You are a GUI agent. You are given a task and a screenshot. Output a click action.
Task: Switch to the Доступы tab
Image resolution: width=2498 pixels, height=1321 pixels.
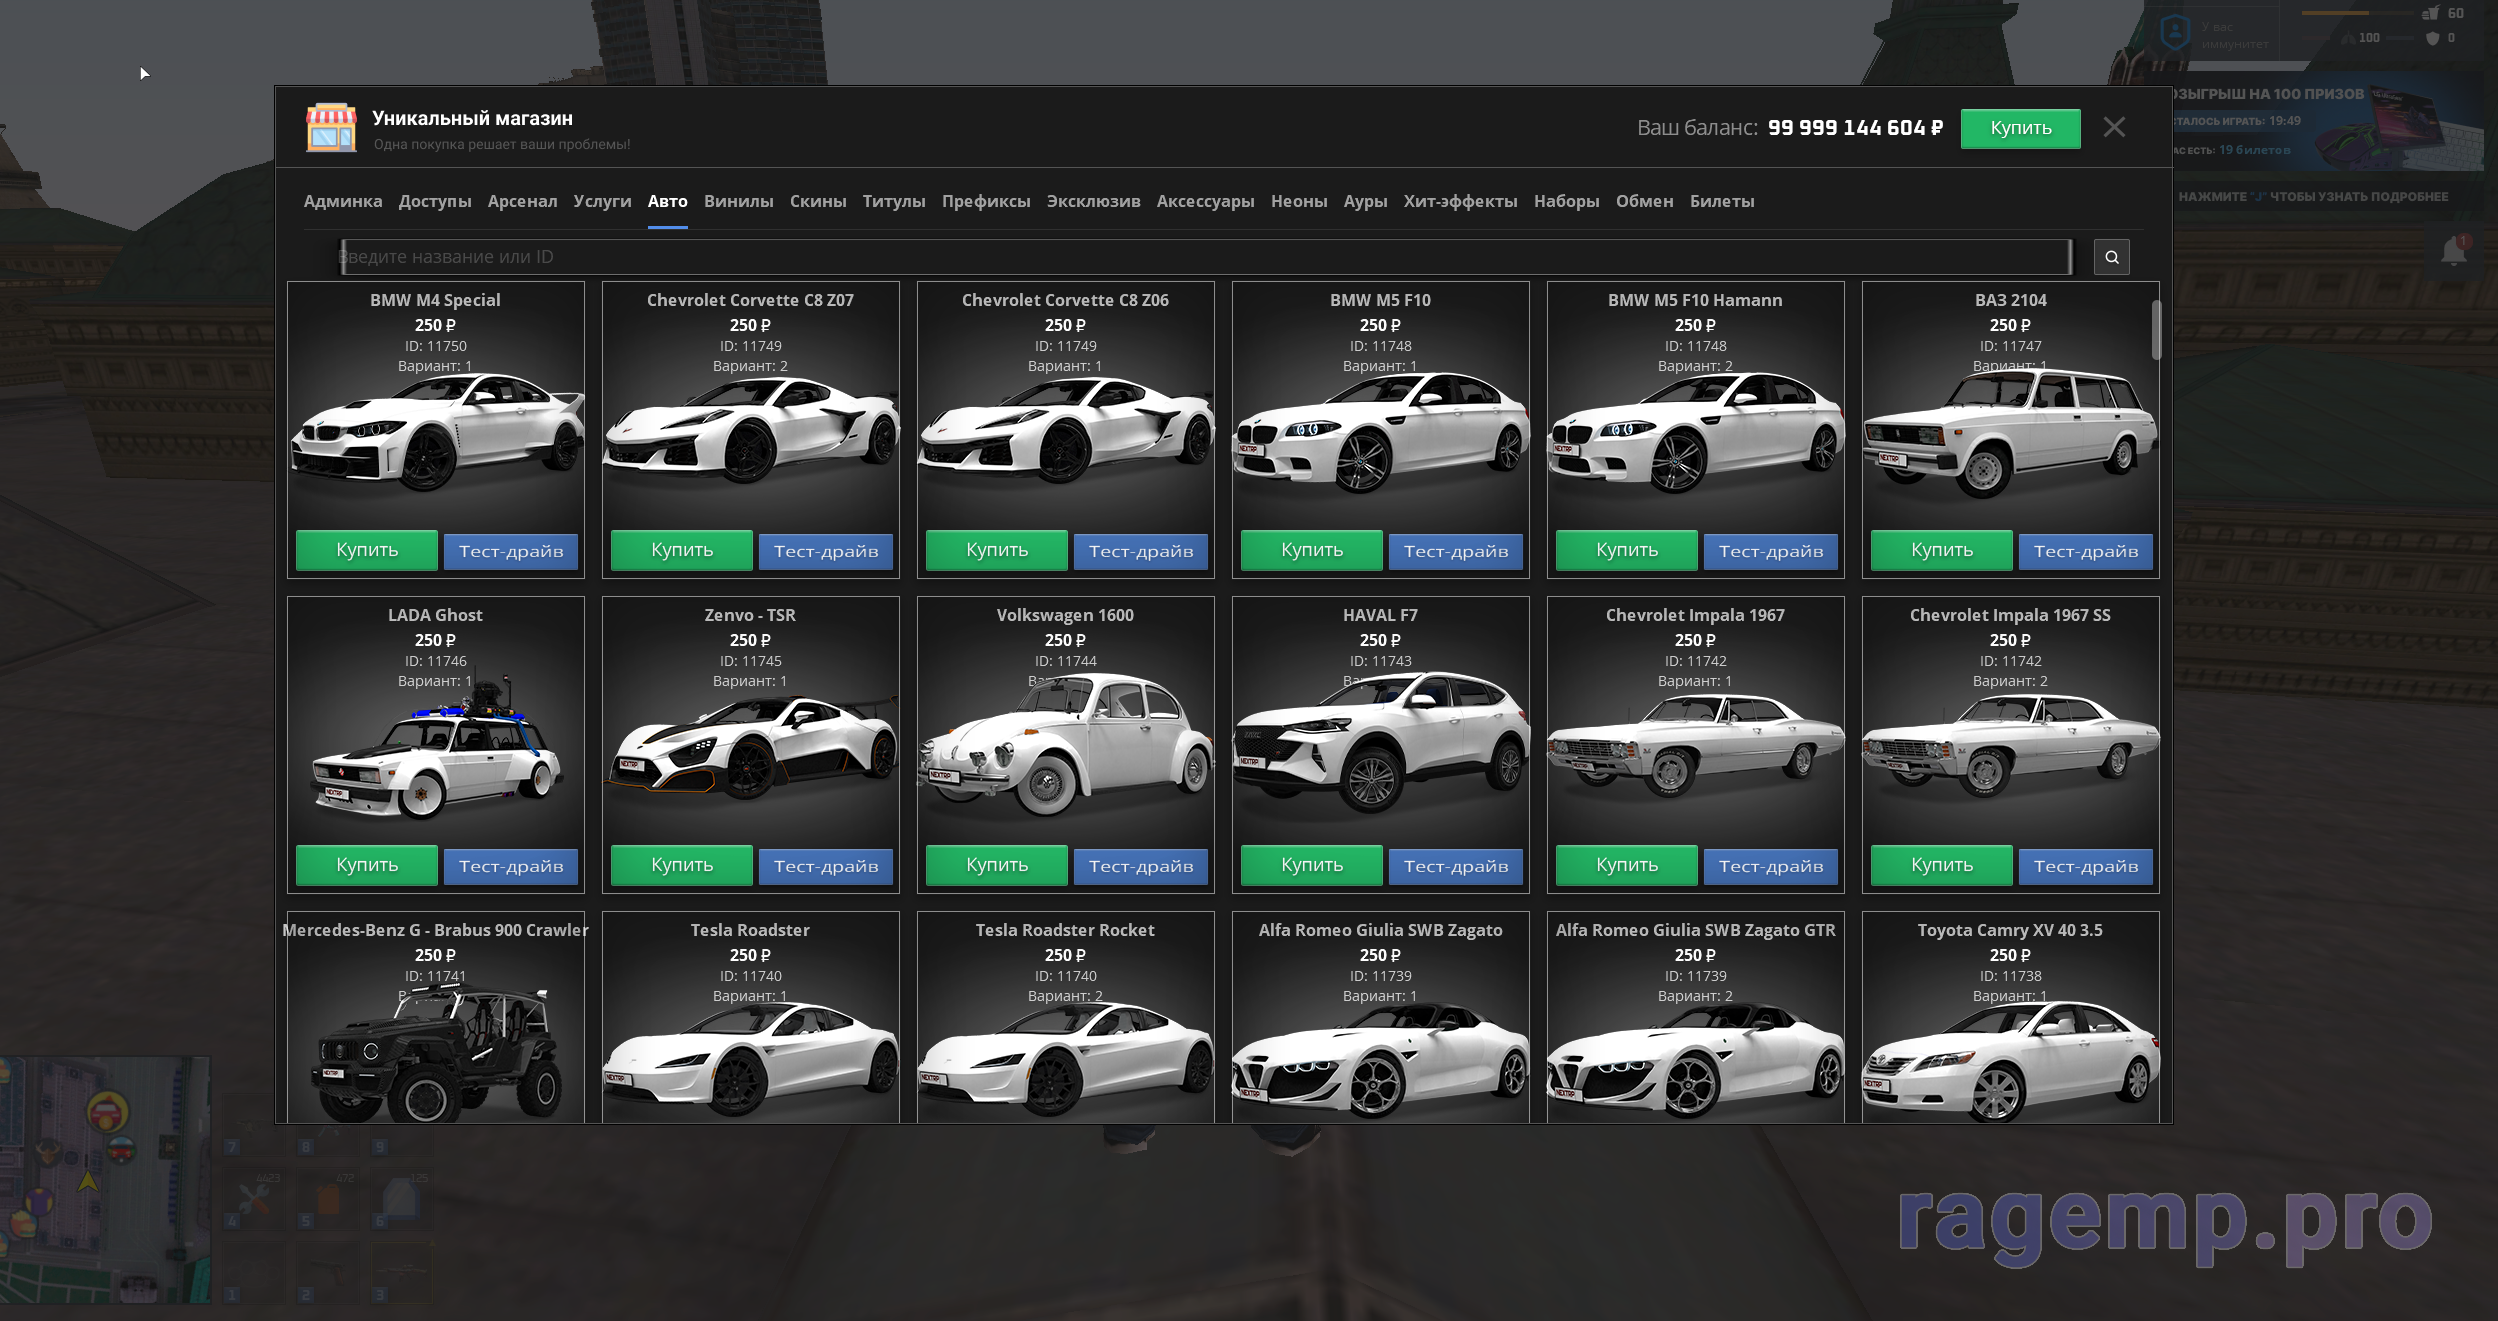[x=435, y=201]
